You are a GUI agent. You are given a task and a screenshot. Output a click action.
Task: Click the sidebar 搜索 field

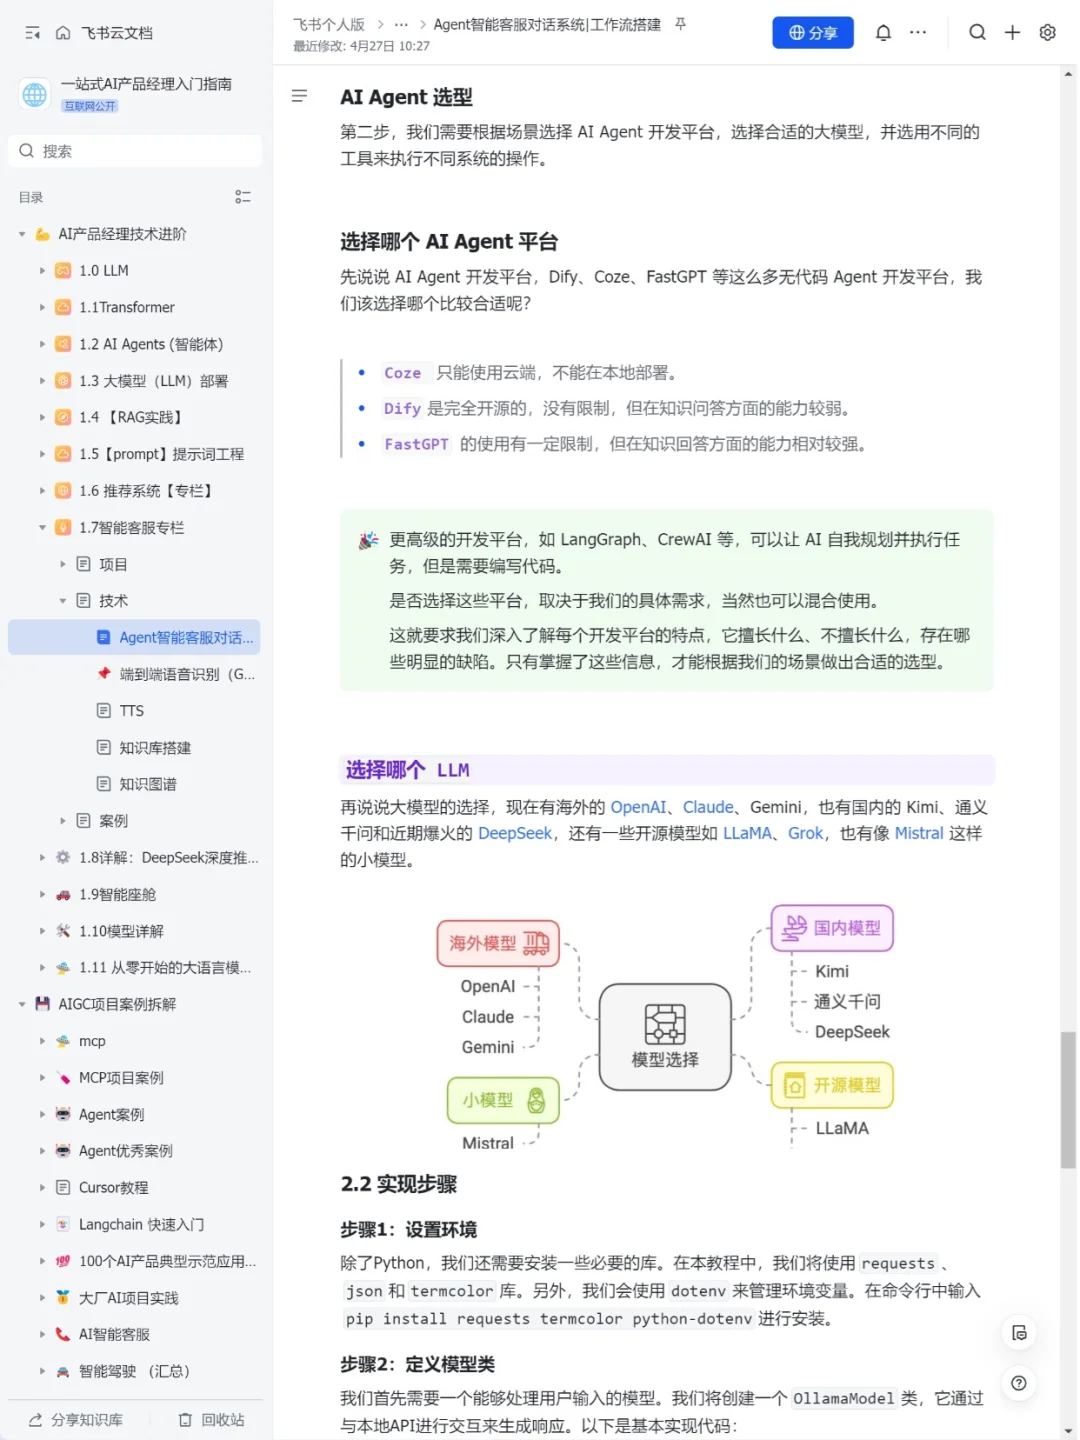click(x=135, y=151)
